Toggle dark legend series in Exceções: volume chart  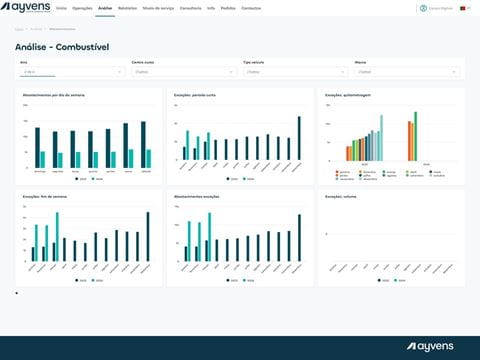[379, 280]
